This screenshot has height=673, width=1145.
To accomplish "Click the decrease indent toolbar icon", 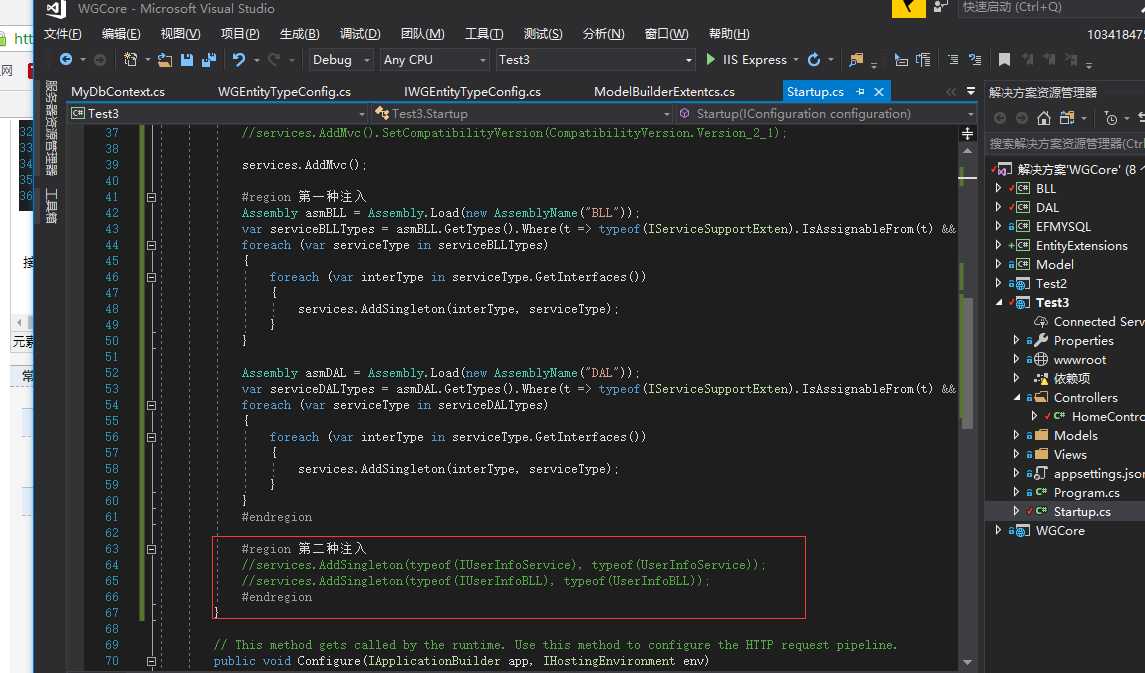I will (953, 60).
